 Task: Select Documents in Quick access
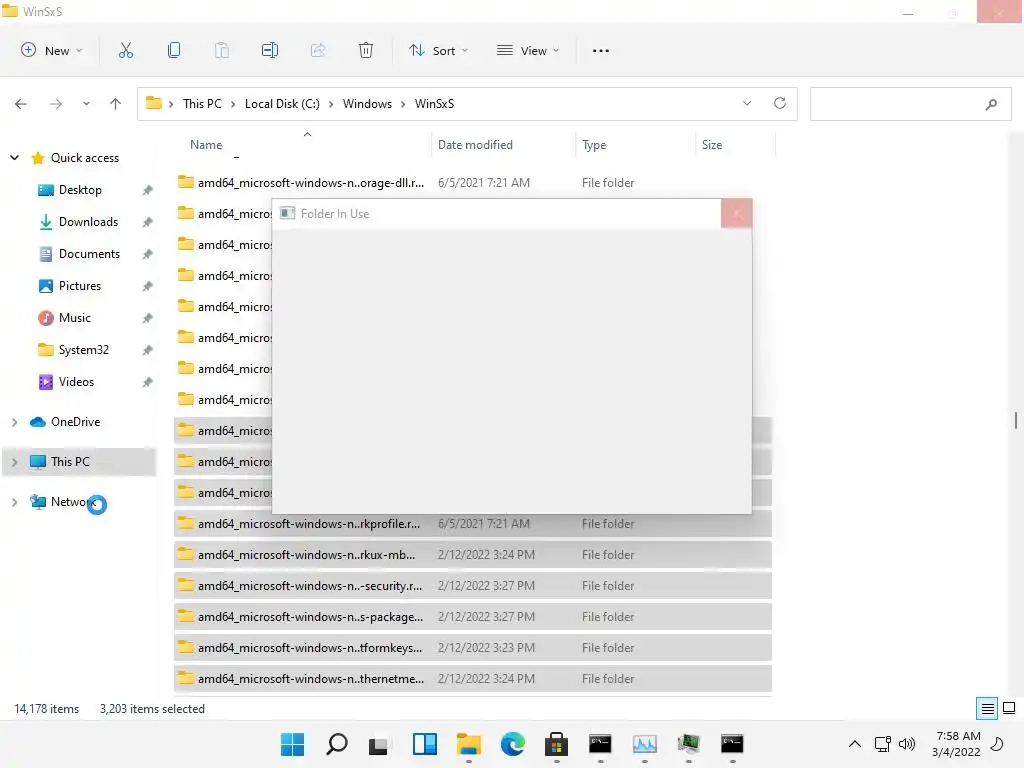click(x=89, y=254)
